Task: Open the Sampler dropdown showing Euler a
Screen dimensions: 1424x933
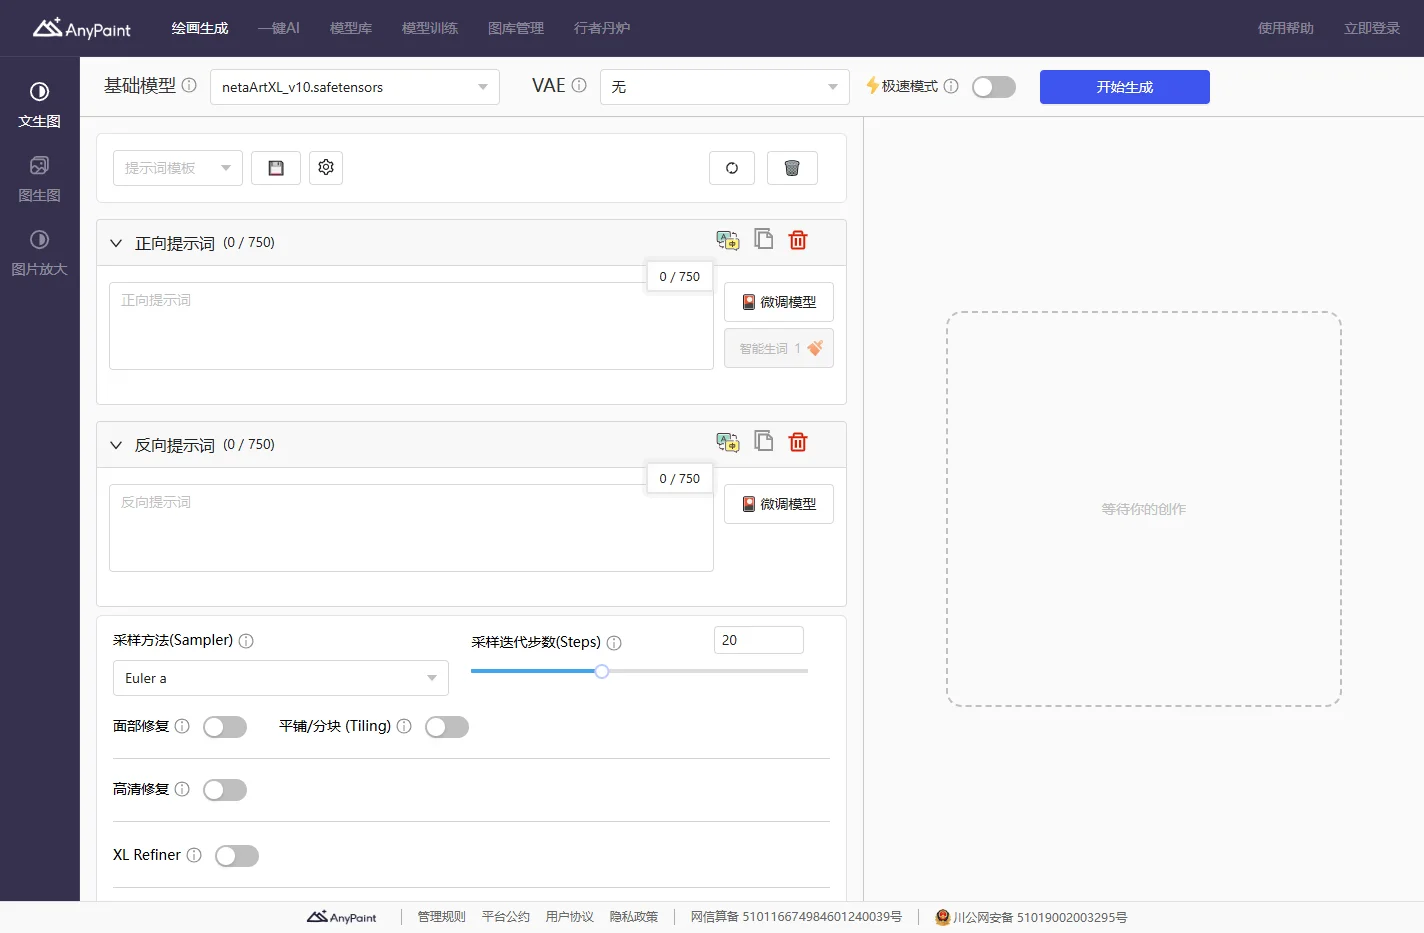Action: click(280, 678)
